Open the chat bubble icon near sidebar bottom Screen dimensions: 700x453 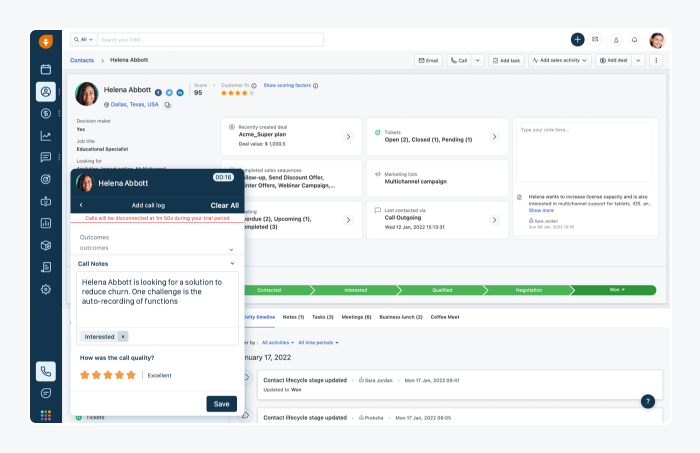[x=46, y=393]
